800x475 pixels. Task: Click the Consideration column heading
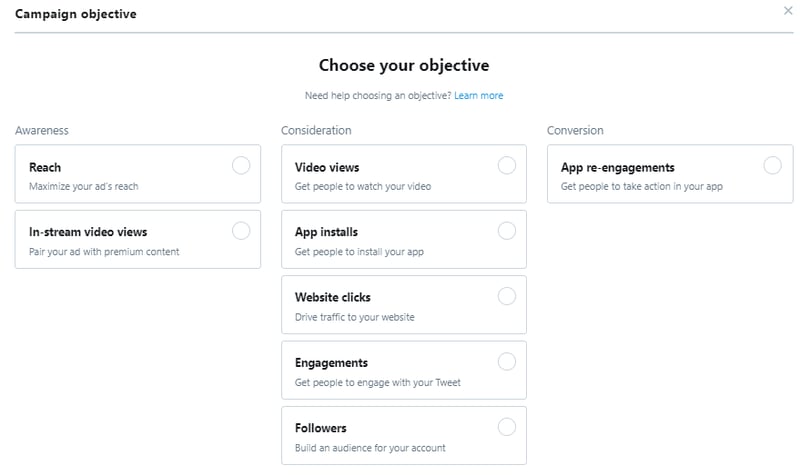click(x=316, y=131)
